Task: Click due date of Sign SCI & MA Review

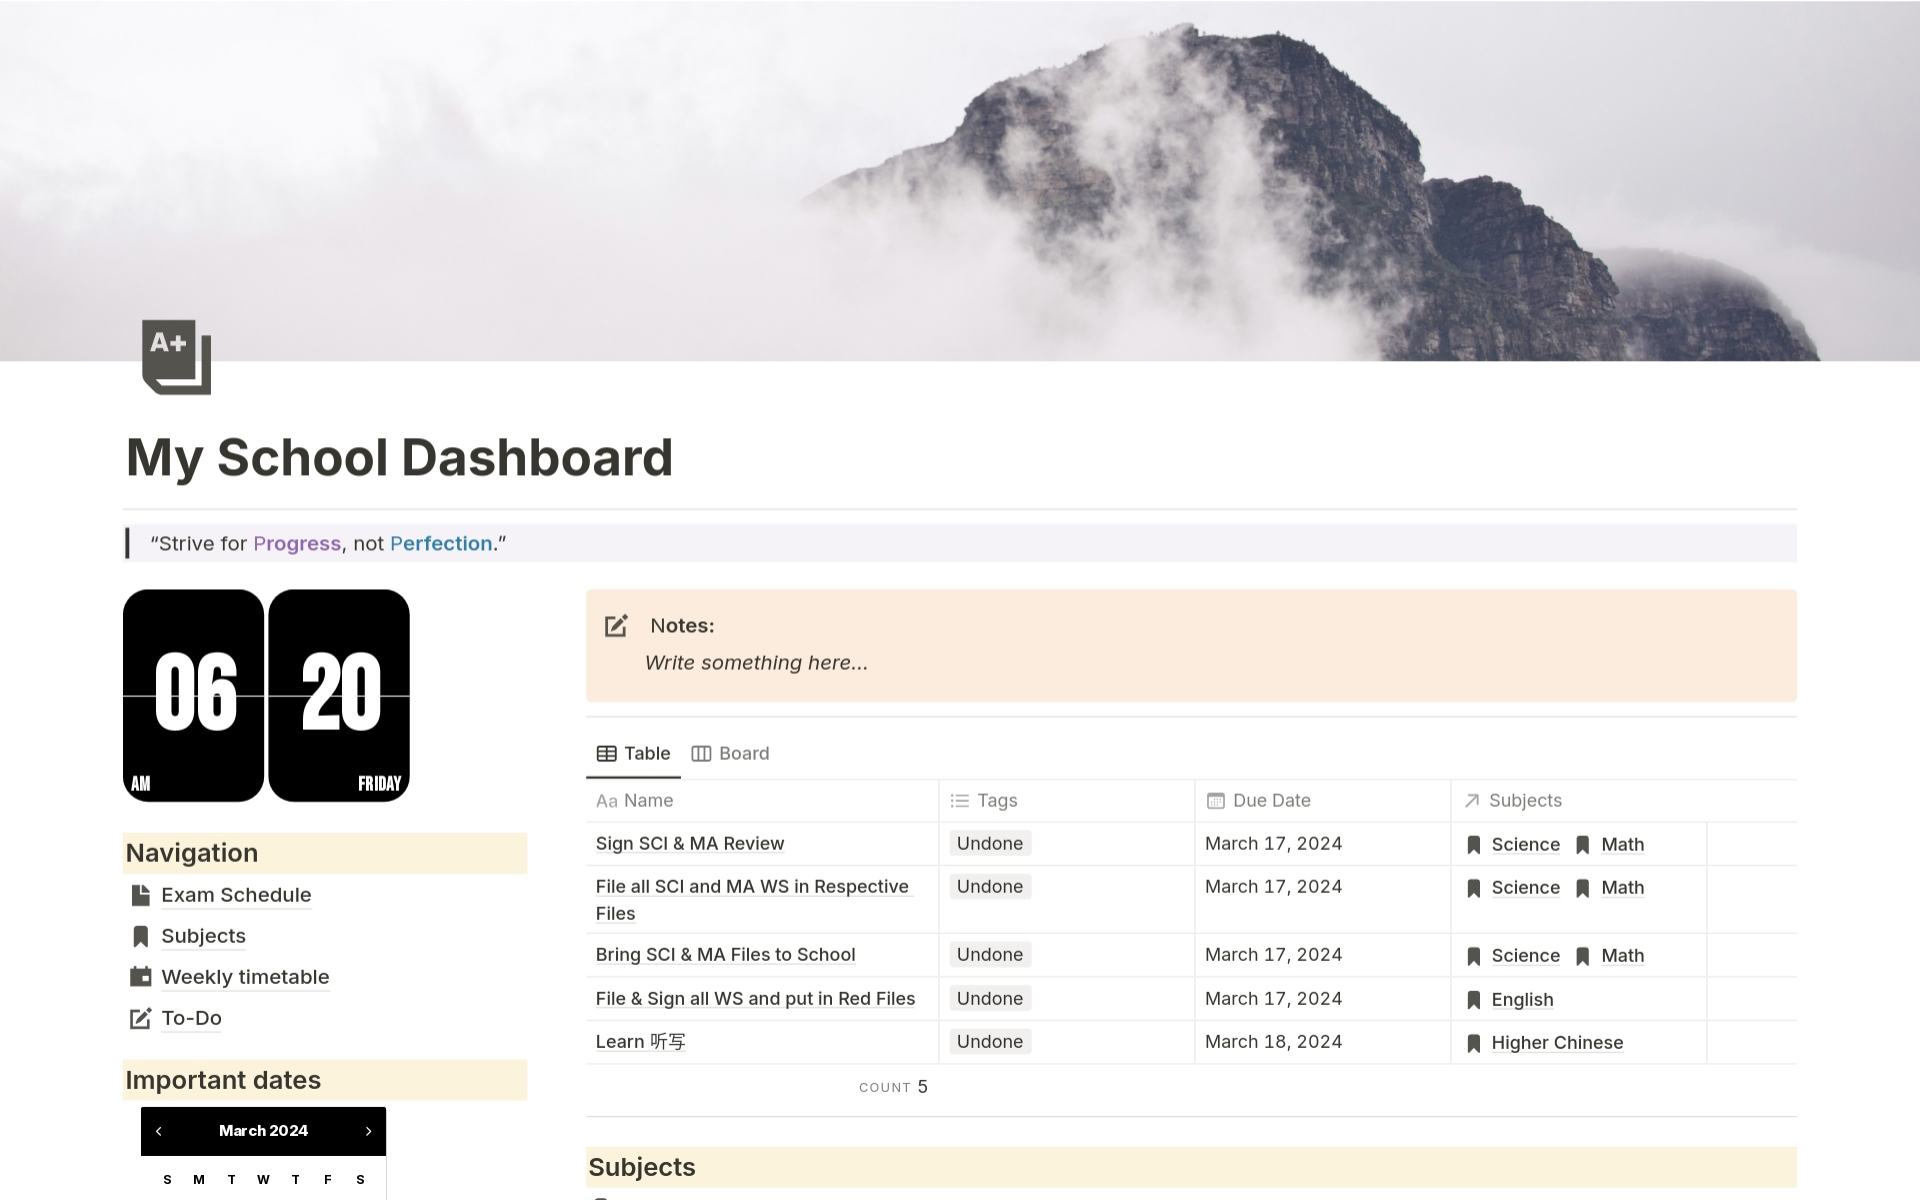Action: [1273, 843]
